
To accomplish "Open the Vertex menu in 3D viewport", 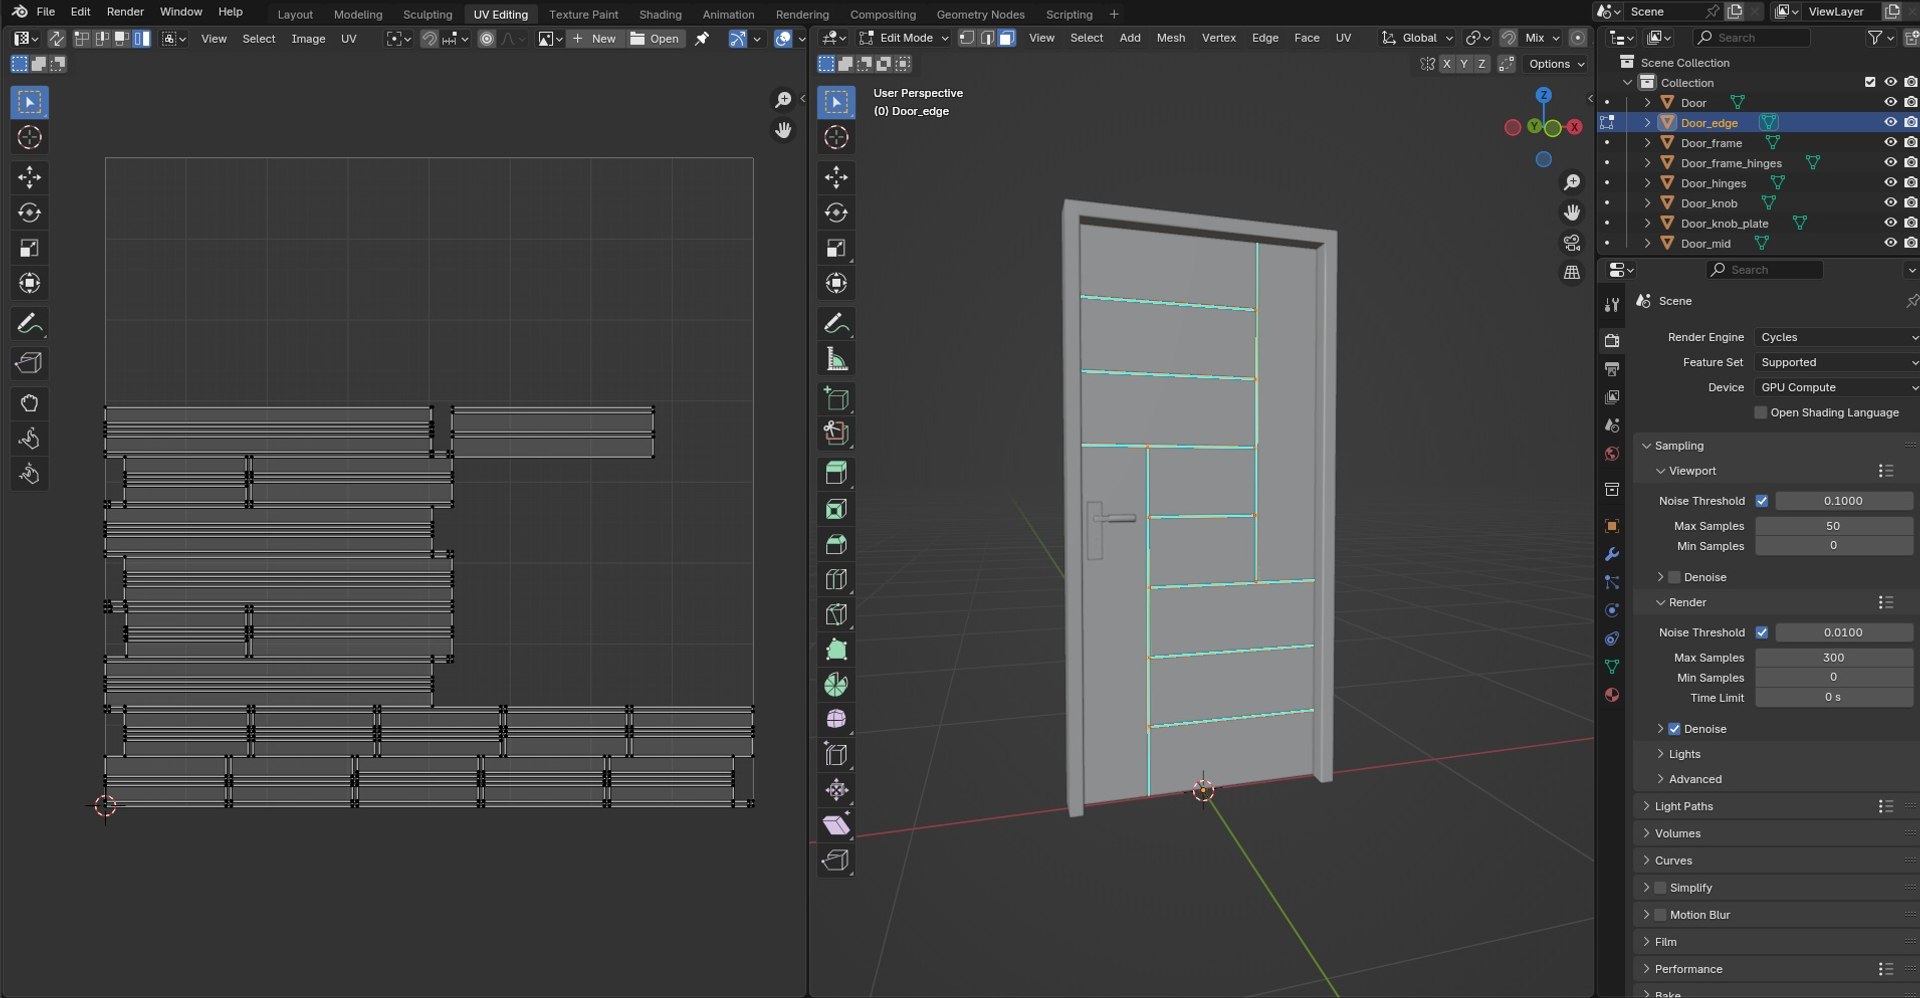I will (1218, 38).
